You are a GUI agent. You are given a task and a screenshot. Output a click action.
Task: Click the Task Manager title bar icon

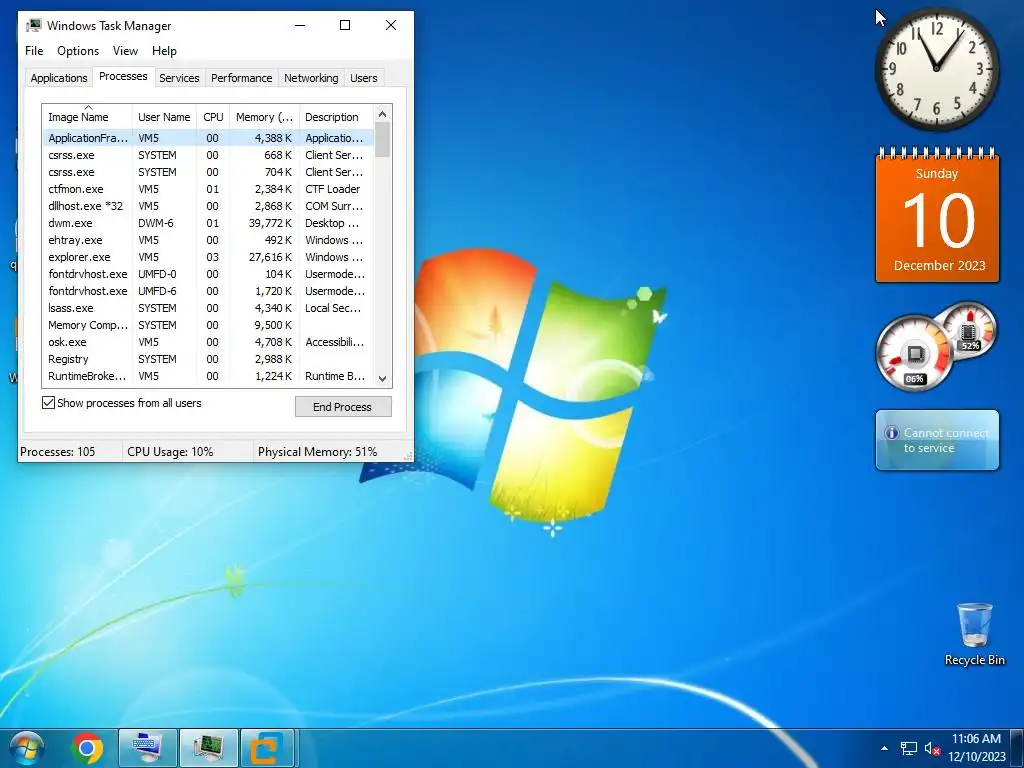tap(33, 25)
